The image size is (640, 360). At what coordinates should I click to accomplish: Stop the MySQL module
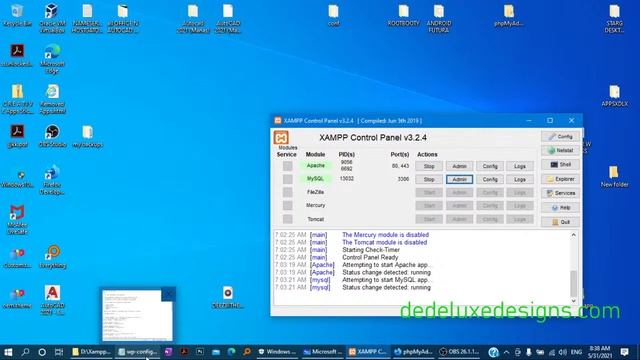(x=429, y=179)
